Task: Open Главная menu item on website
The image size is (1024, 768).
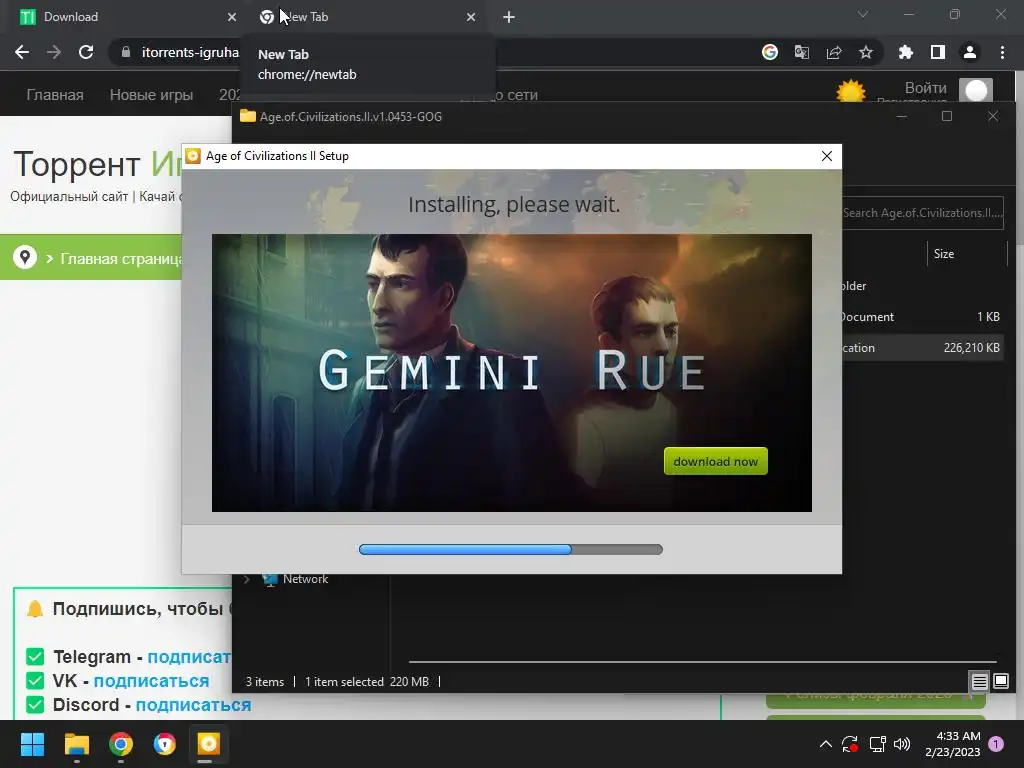Action: pyautogui.click(x=55, y=95)
